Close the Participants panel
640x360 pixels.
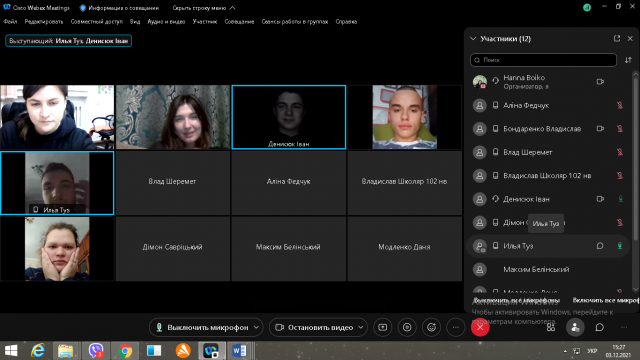pyautogui.click(x=630, y=38)
